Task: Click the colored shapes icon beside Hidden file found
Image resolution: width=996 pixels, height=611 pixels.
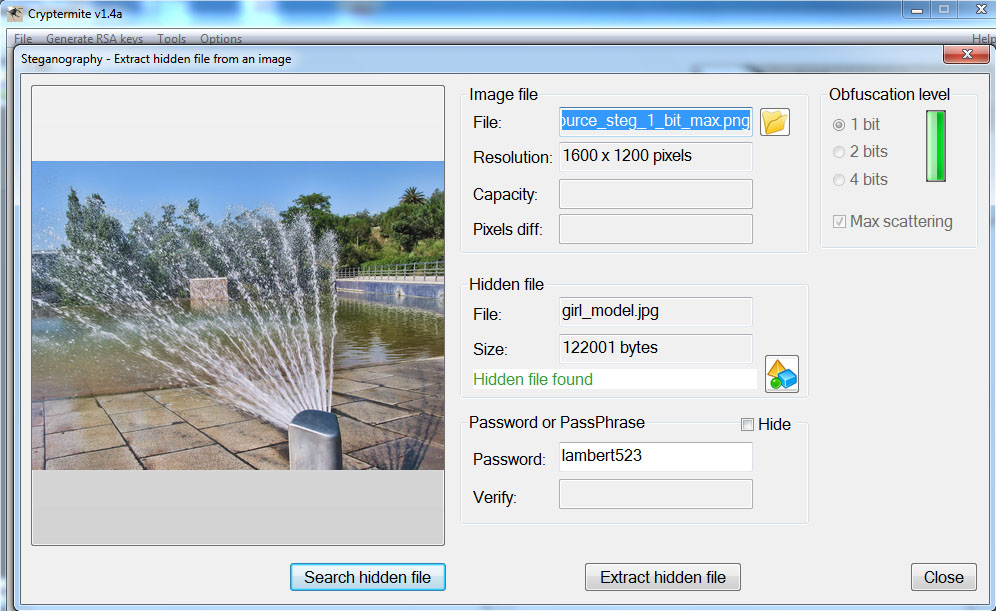Action: coord(781,374)
